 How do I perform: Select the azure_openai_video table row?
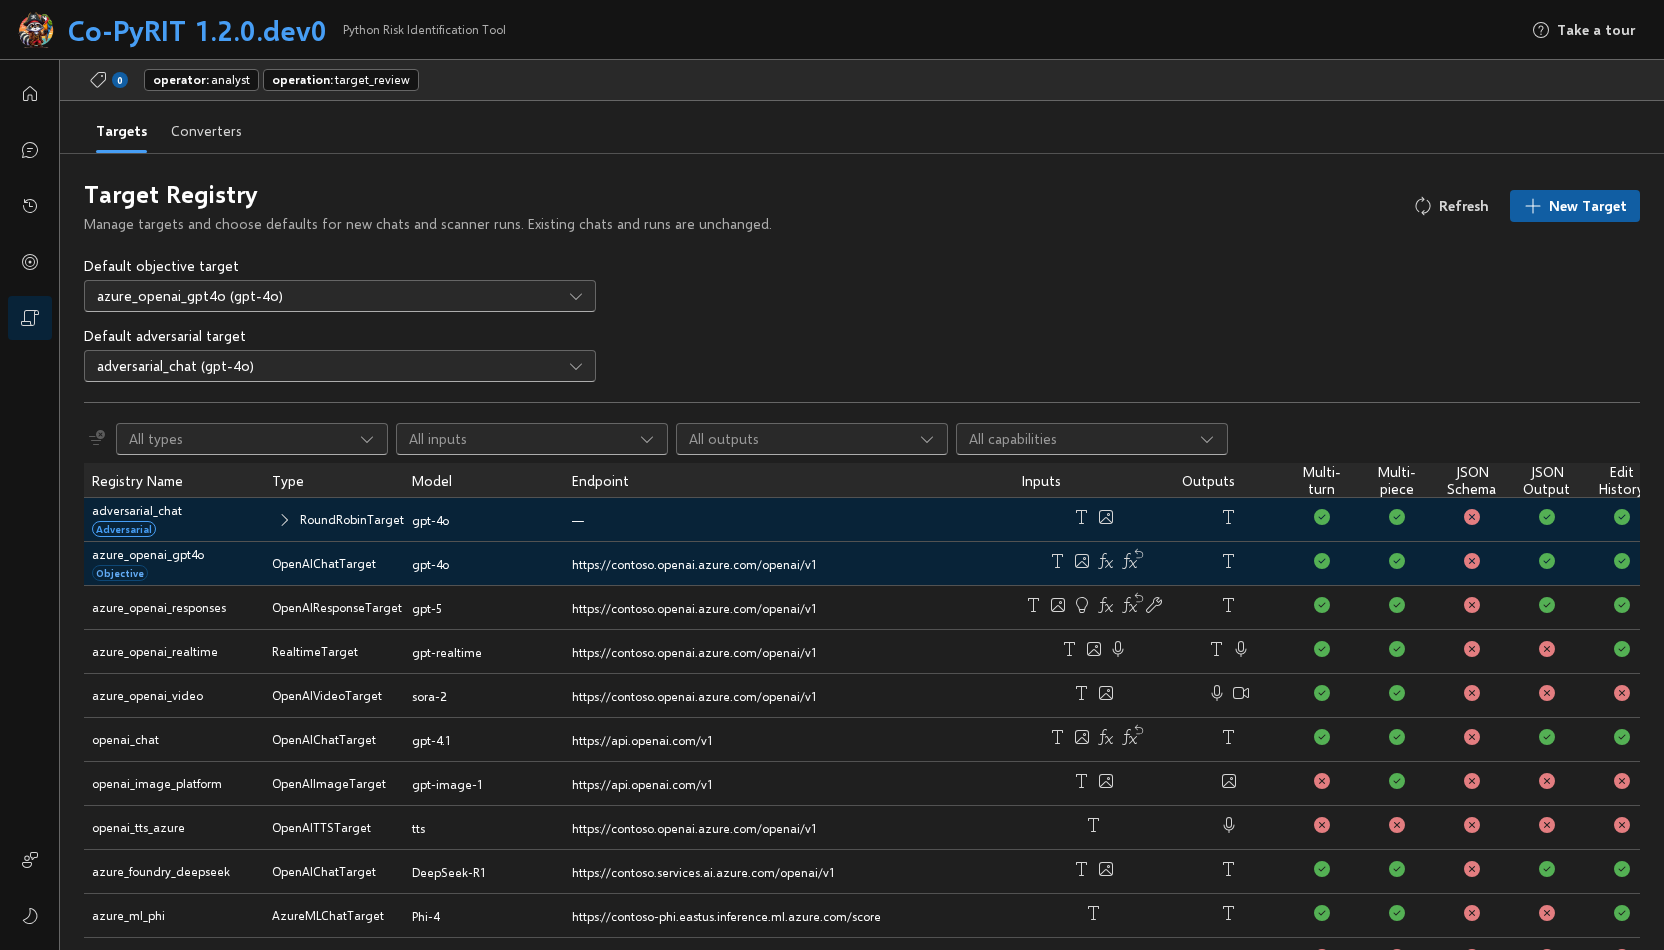(862, 696)
